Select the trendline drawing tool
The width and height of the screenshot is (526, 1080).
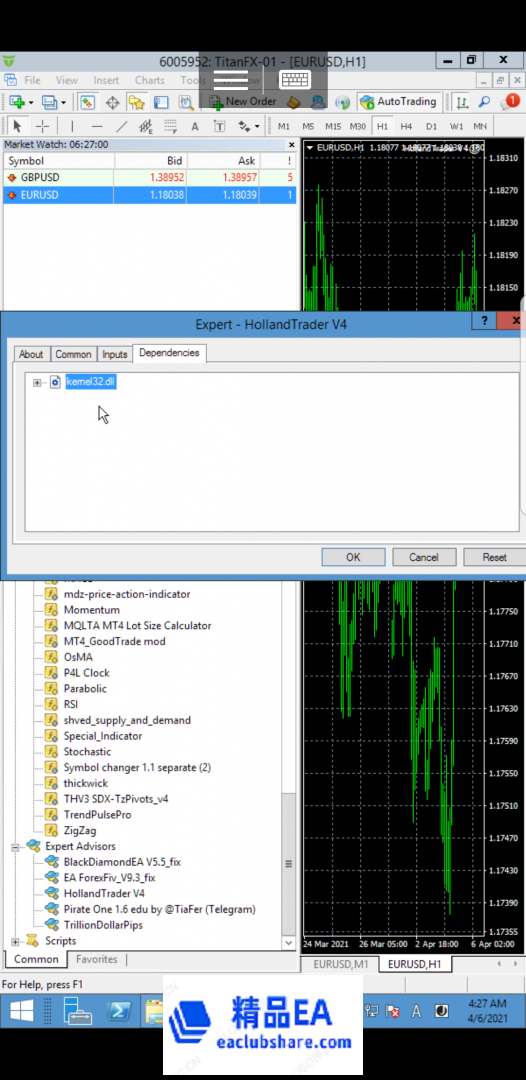121,126
